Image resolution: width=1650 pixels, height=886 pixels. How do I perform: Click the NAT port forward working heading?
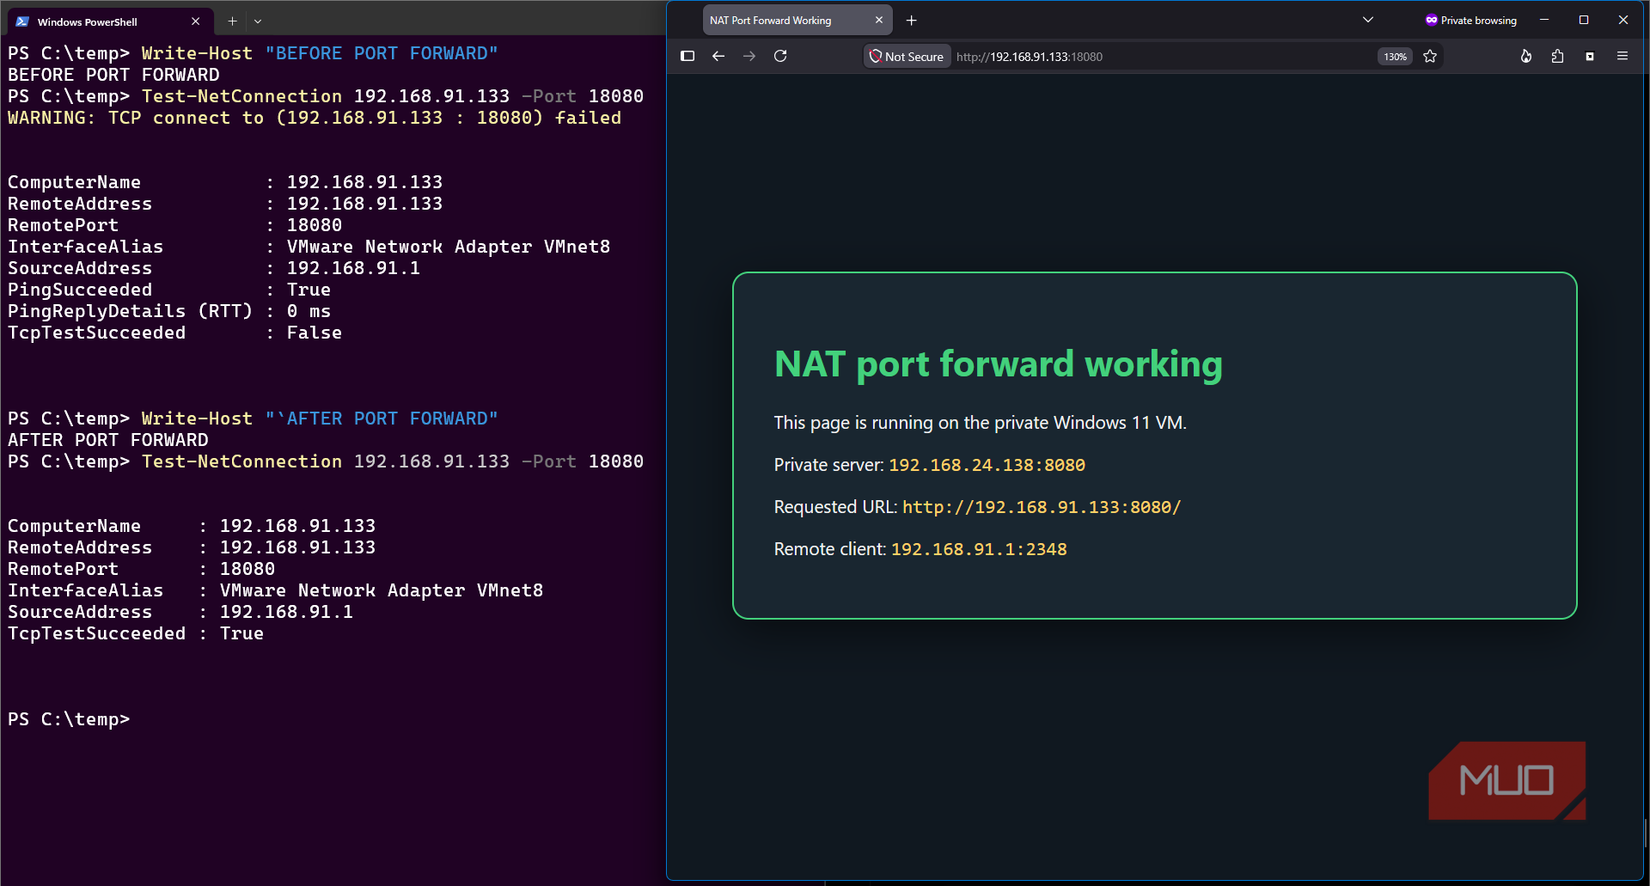click(x=998, y=364)
